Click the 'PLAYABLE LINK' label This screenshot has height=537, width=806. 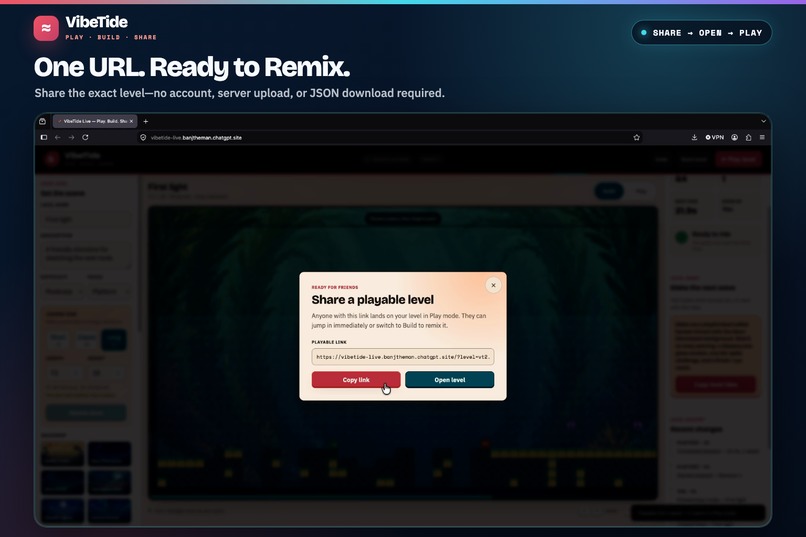click(329, 342)
